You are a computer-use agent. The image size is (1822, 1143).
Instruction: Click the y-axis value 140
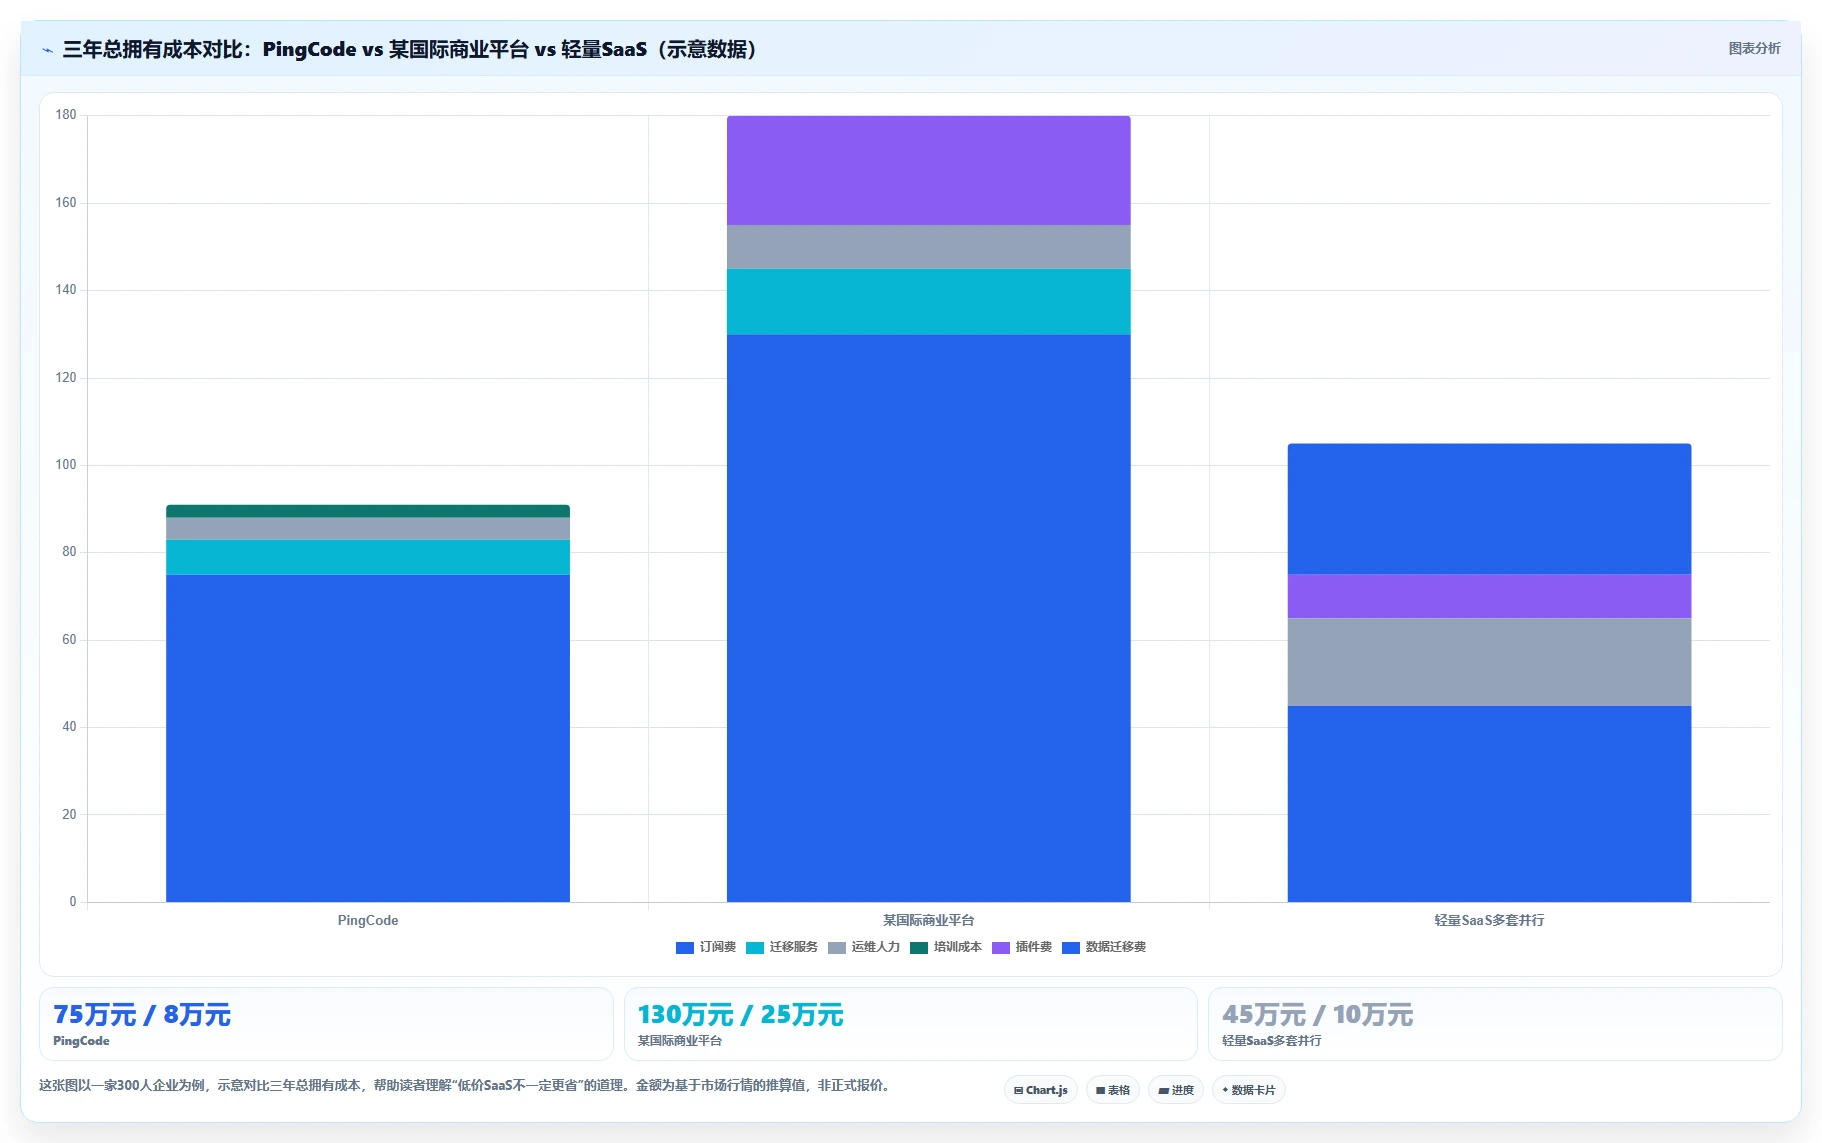pyautogui.click(x=66, y=290)
